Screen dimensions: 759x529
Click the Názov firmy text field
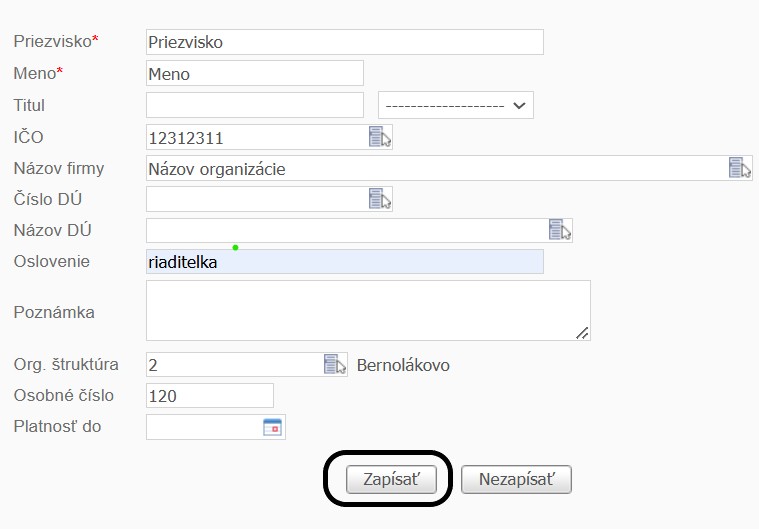pos(435,168)
